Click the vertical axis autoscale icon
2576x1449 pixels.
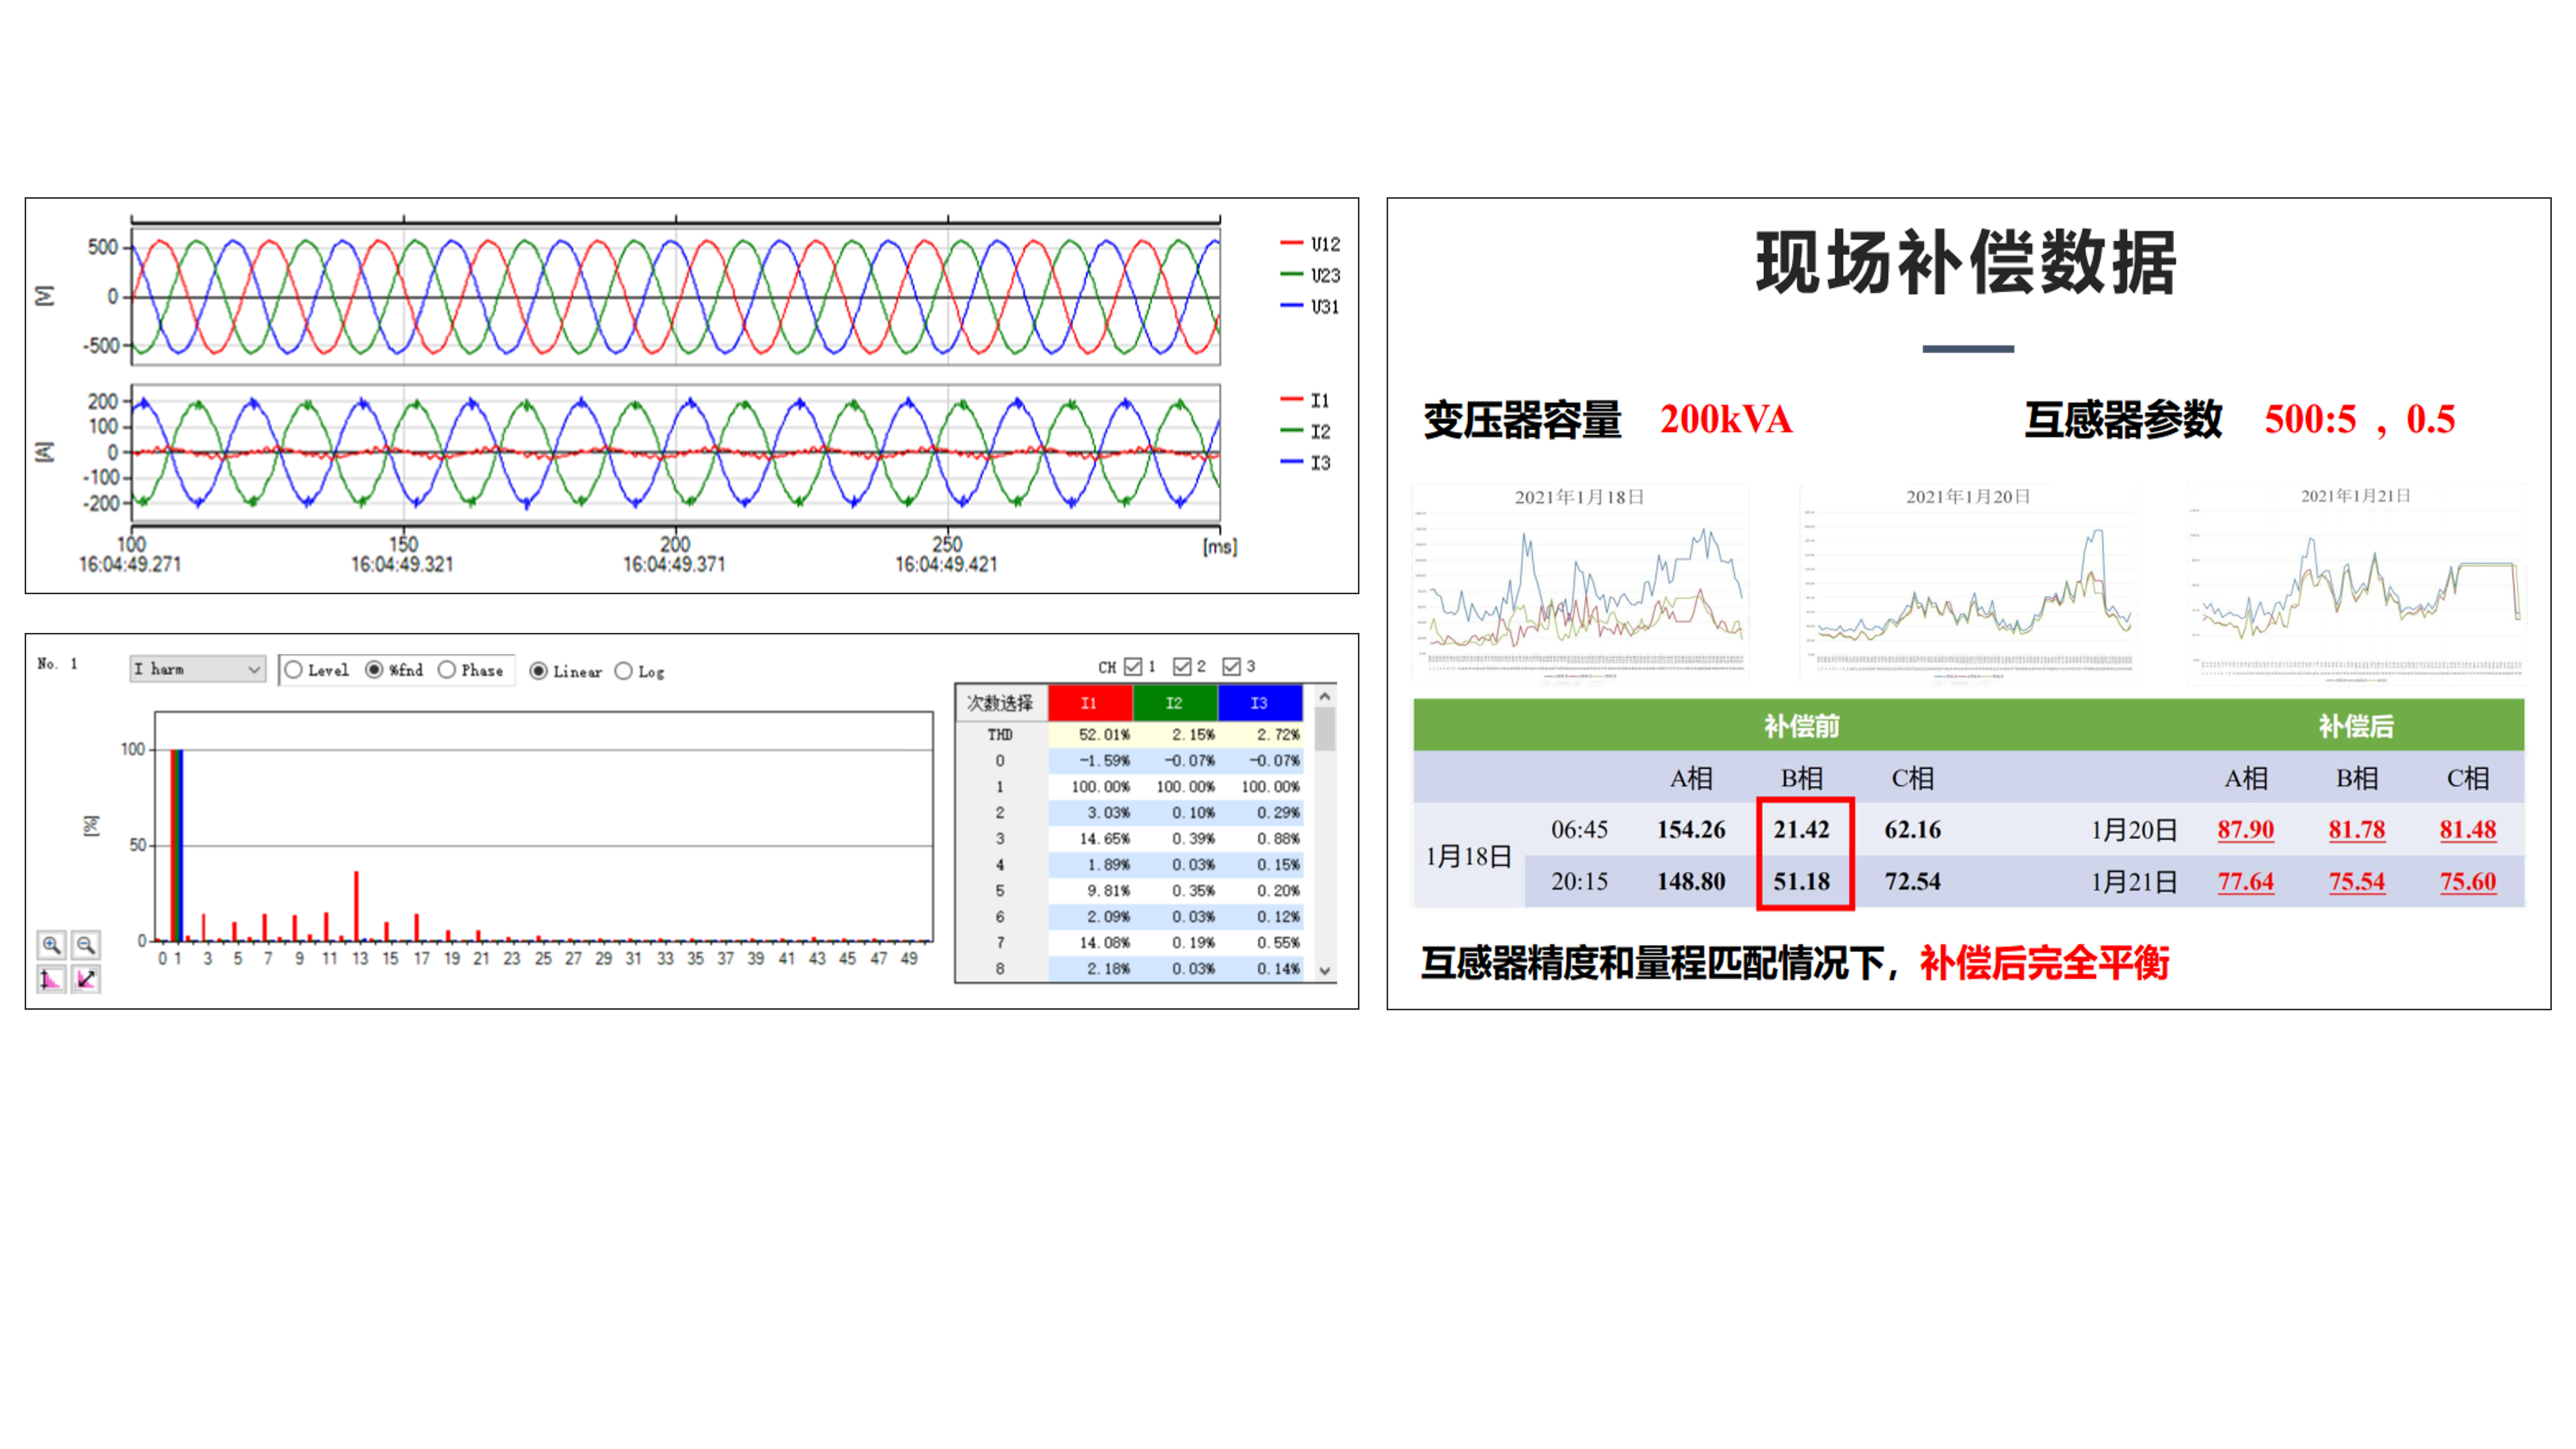(x=51, y=979)
